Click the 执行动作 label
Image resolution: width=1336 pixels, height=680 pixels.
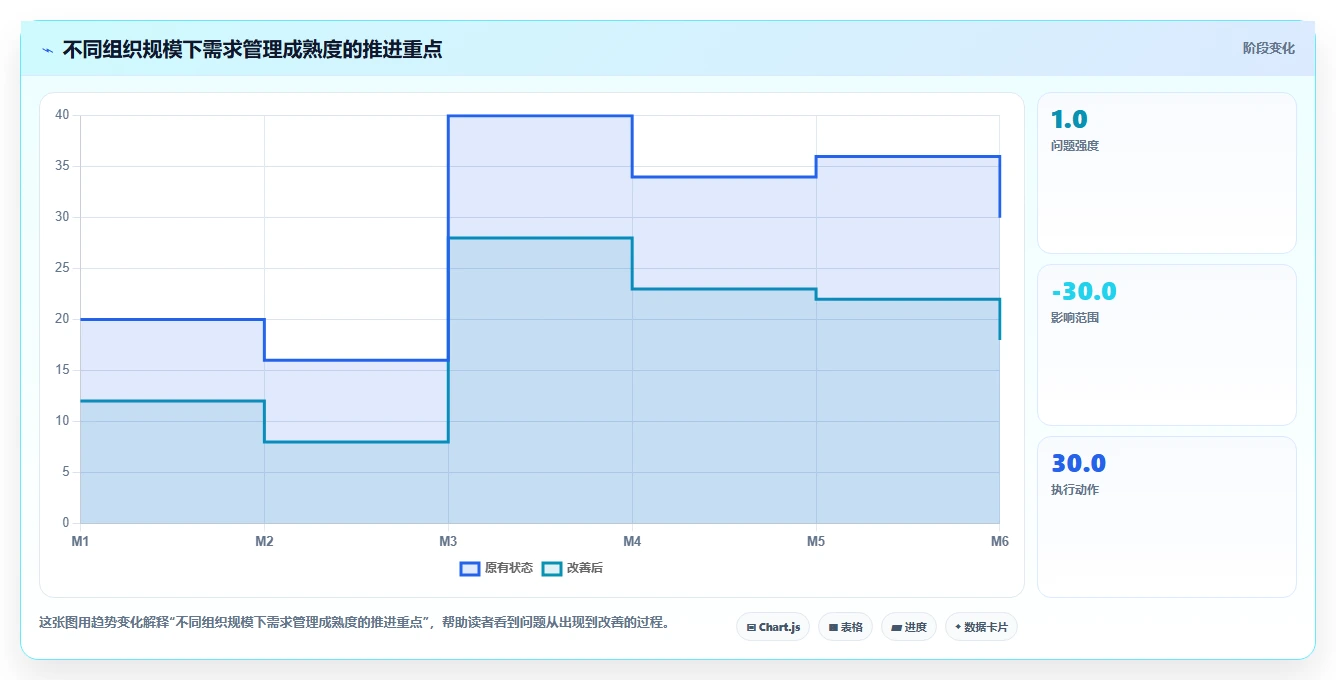click(x=1075, y=490)
